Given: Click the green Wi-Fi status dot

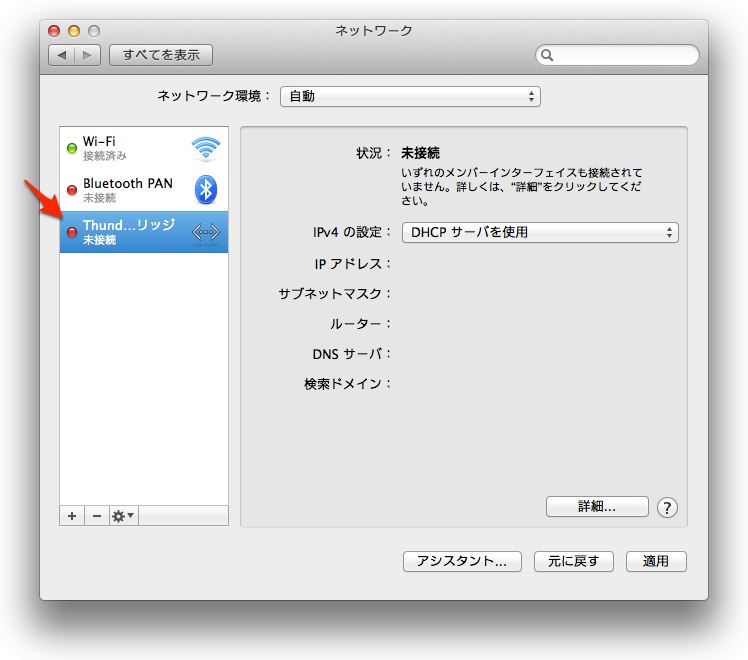Looking at the screenshot, I should pyautogui.click(x=72, y=148).
